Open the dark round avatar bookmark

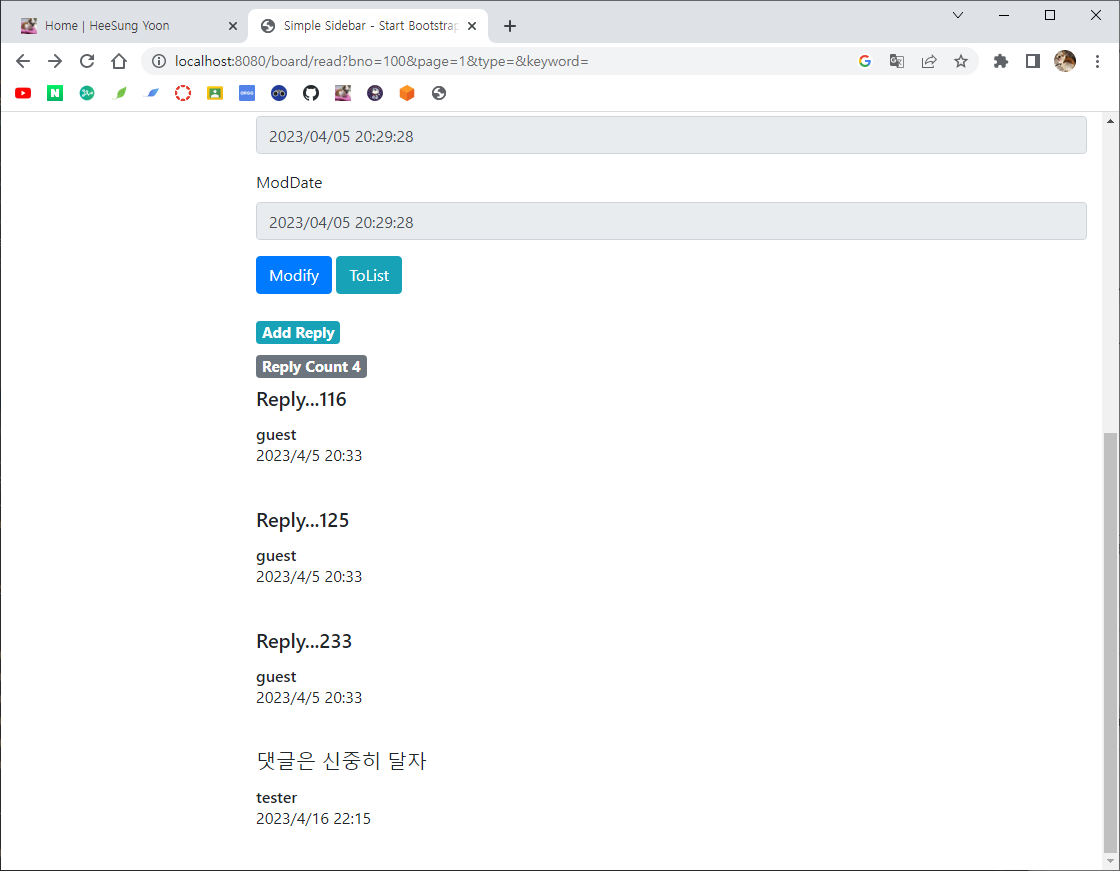375,93
